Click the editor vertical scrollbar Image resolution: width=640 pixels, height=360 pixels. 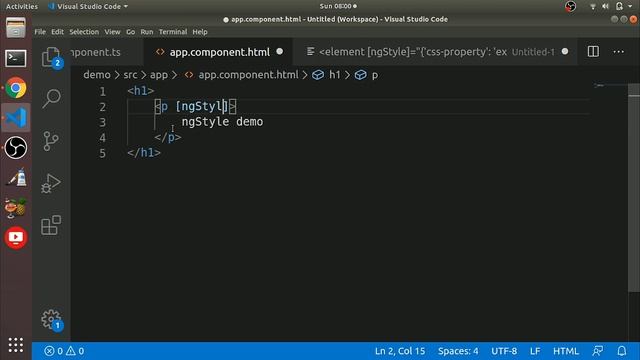point(634,188)
